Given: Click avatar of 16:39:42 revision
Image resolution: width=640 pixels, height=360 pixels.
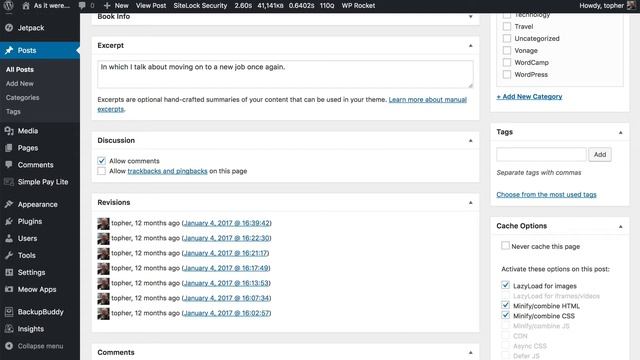Looking at the screenshot, I should (x=103, y=223).
